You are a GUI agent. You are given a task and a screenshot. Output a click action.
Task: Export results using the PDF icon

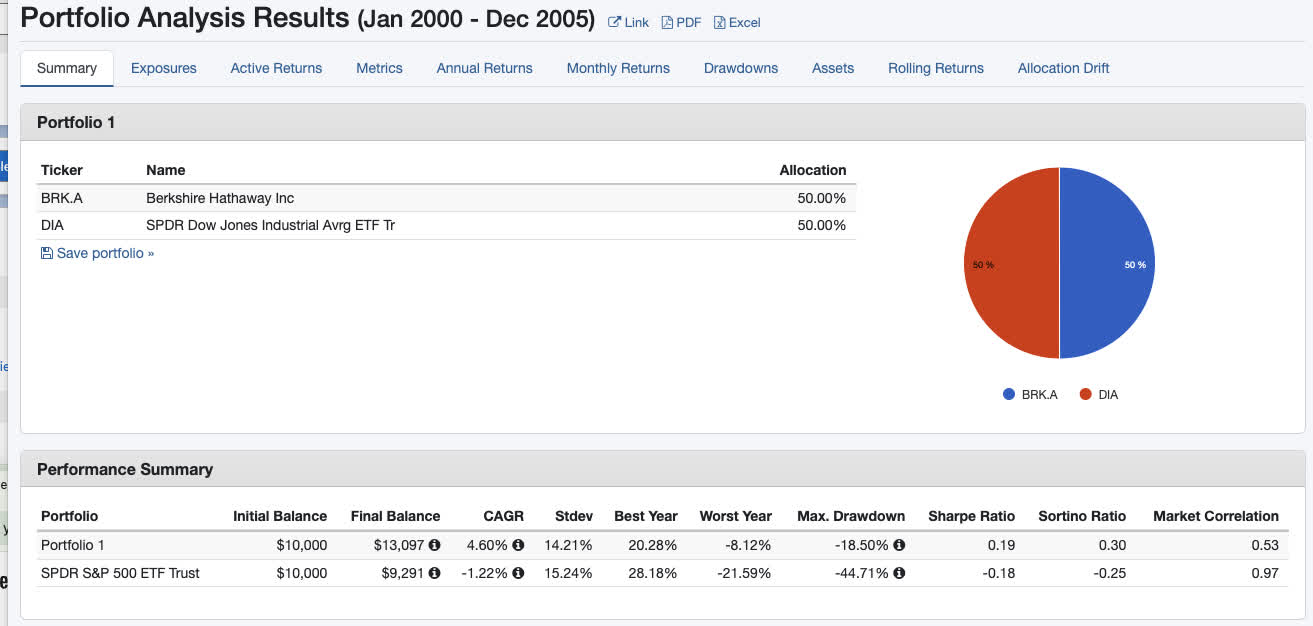click(667, 23)
